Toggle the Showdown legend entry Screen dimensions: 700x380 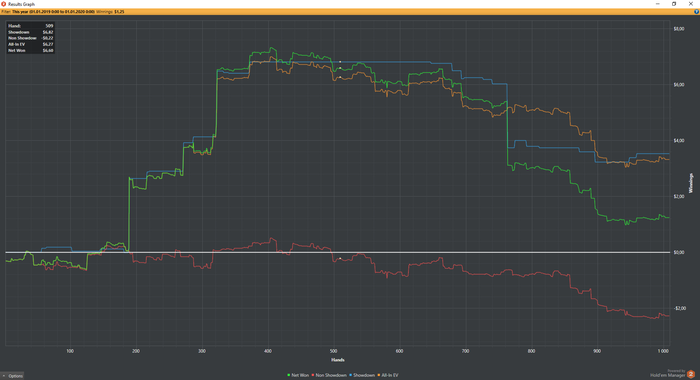pyautogui.click(x=362, y=375)
